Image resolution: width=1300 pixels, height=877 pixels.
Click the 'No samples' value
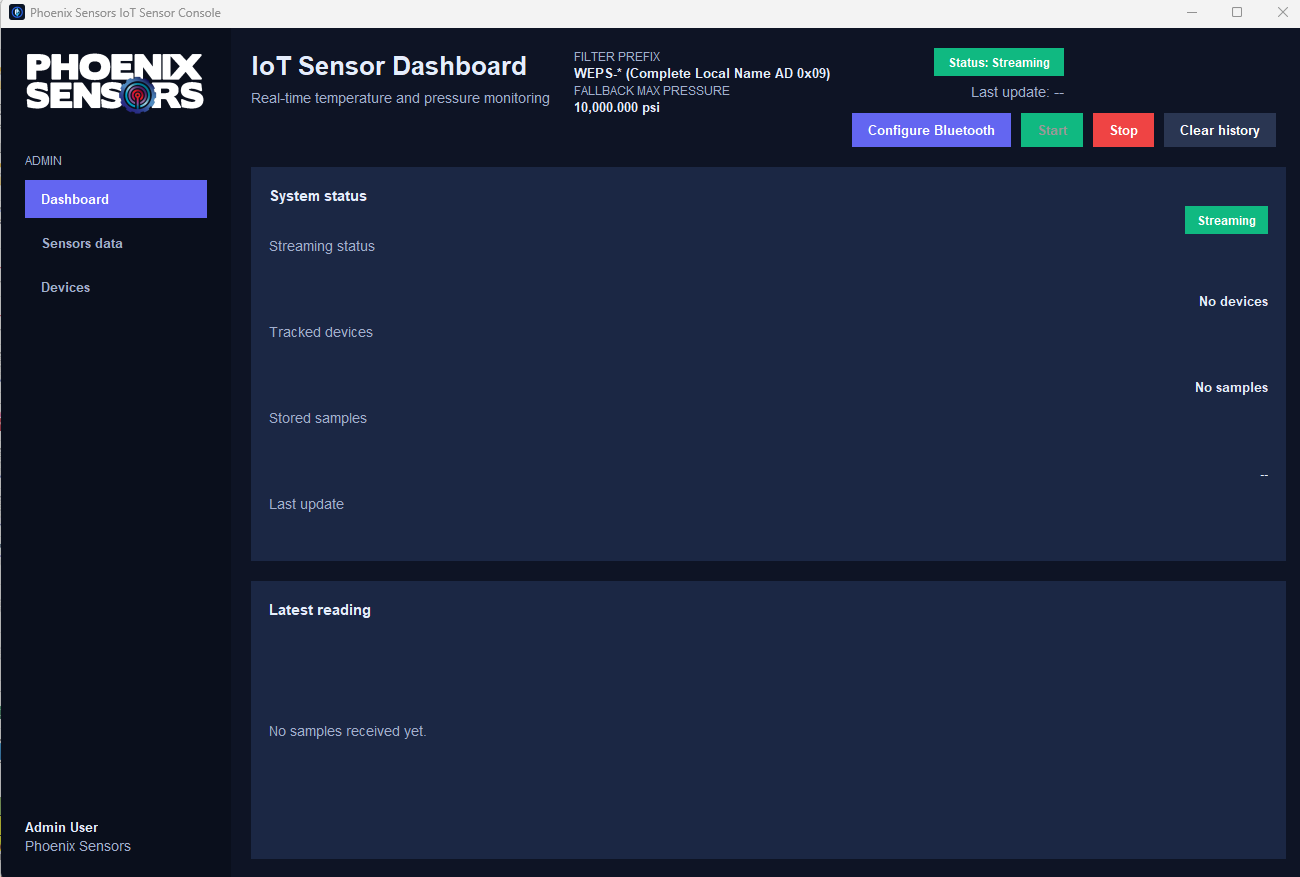tap(1231, 387)
